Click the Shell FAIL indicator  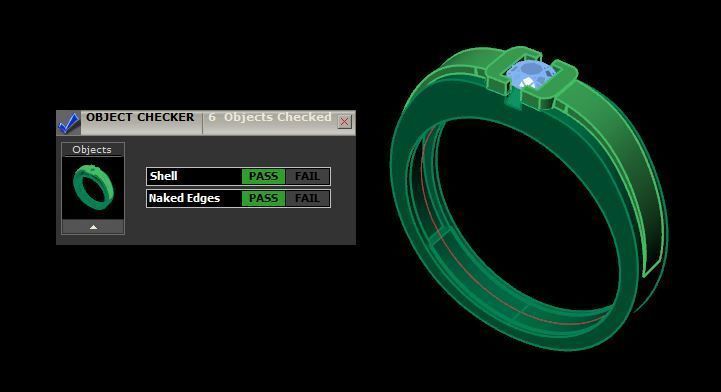[x=307, y=176]
